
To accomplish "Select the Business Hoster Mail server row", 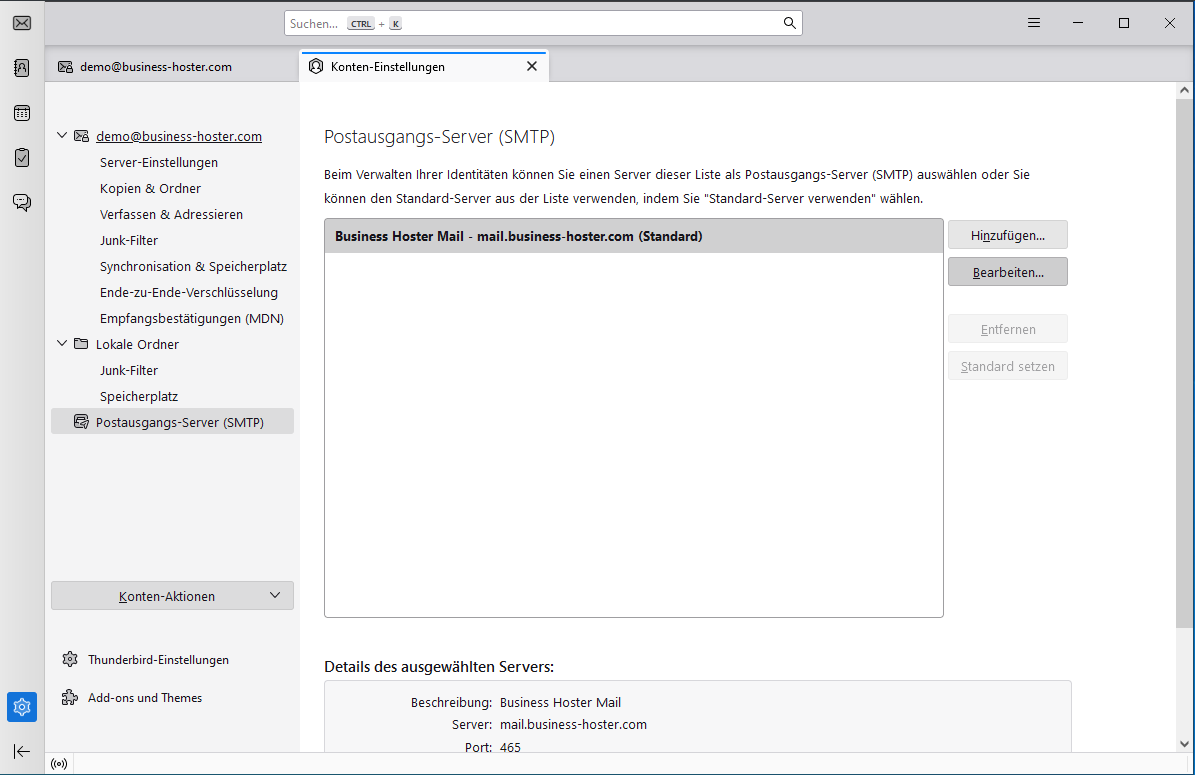I will [633, 236].
